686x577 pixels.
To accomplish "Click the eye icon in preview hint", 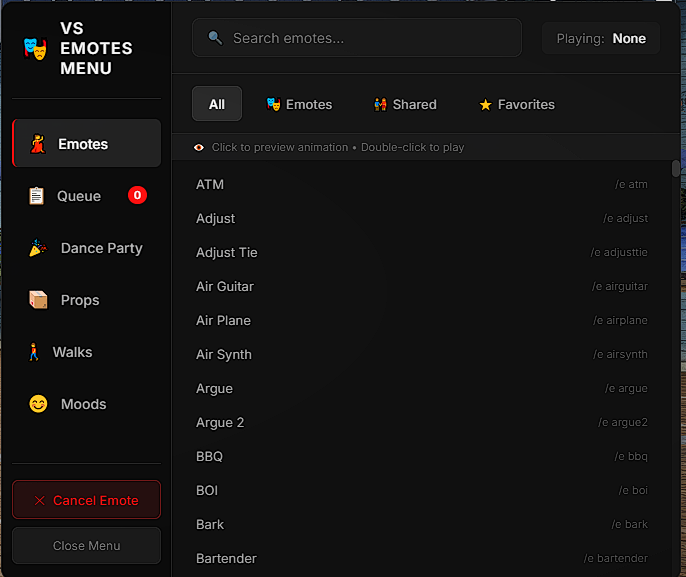I will tap(199, 147).
